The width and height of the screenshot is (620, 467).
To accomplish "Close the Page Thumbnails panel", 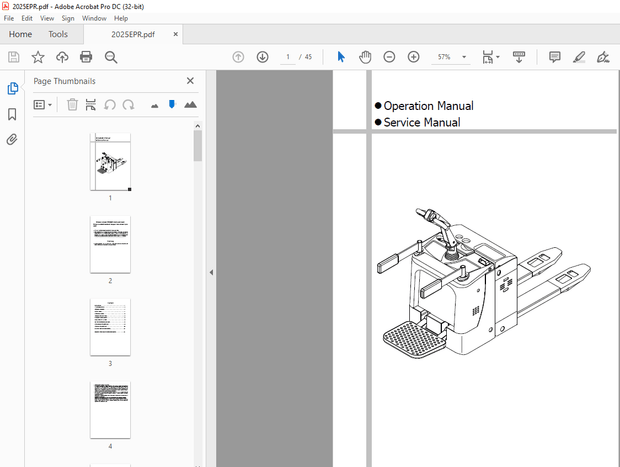I will point(190,81).
